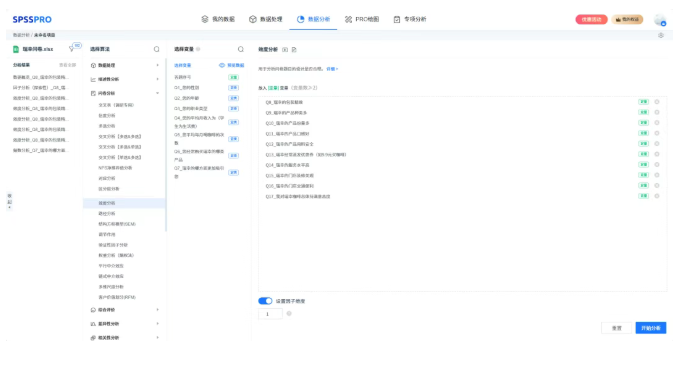Image resolution: width=688 pixels, height=374 pixels.
Task: Open type tag for Q2 variable
Action: 233,98
